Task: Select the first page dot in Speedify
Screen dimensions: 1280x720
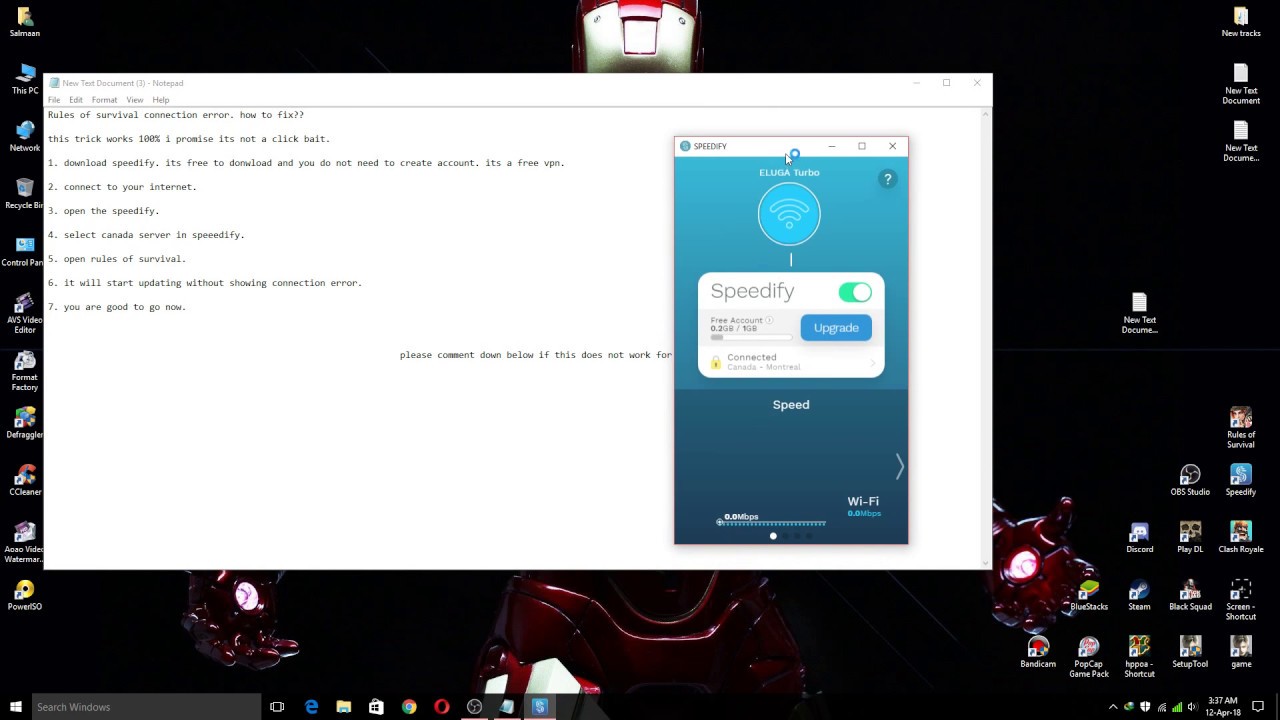Action: tap(773, 536)
